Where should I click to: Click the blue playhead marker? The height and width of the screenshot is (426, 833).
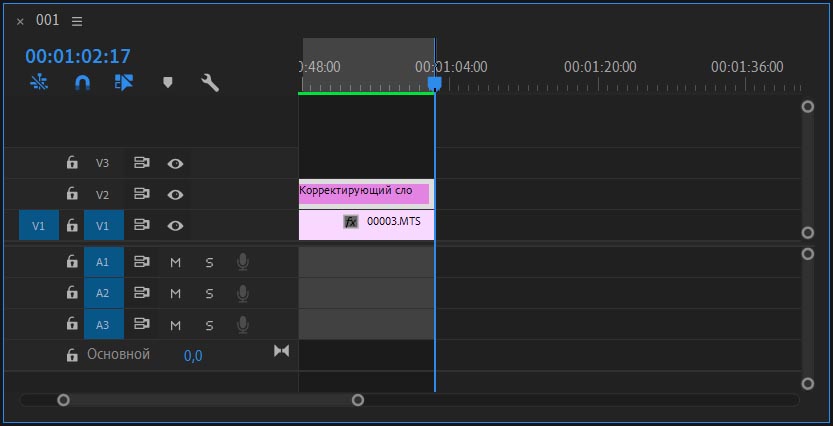pyautogui.click(x=435, y=83)
